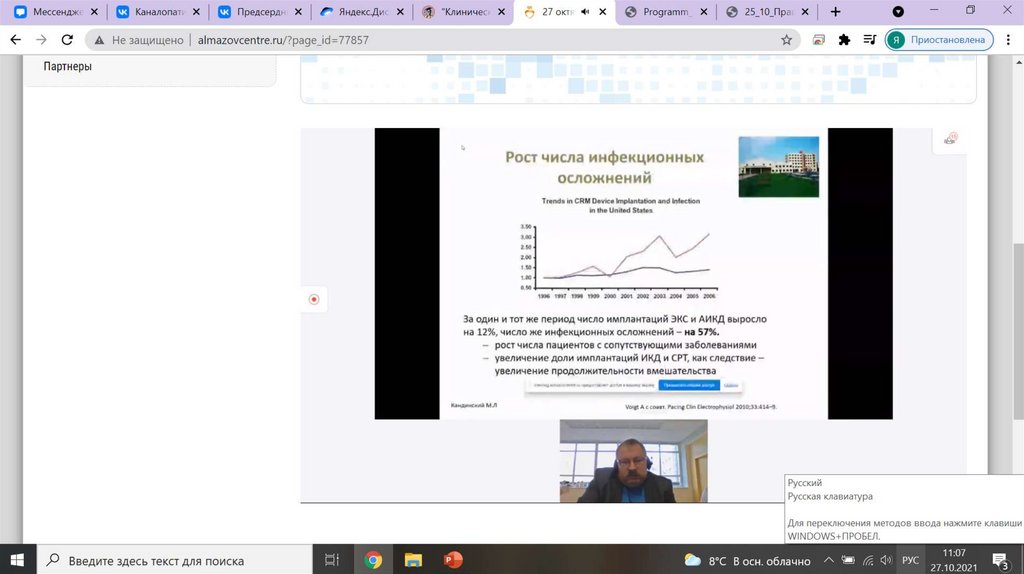This screenshot has height=574, width=1024.
Task: Click the red record icon left of video
Action: [314, 299]
